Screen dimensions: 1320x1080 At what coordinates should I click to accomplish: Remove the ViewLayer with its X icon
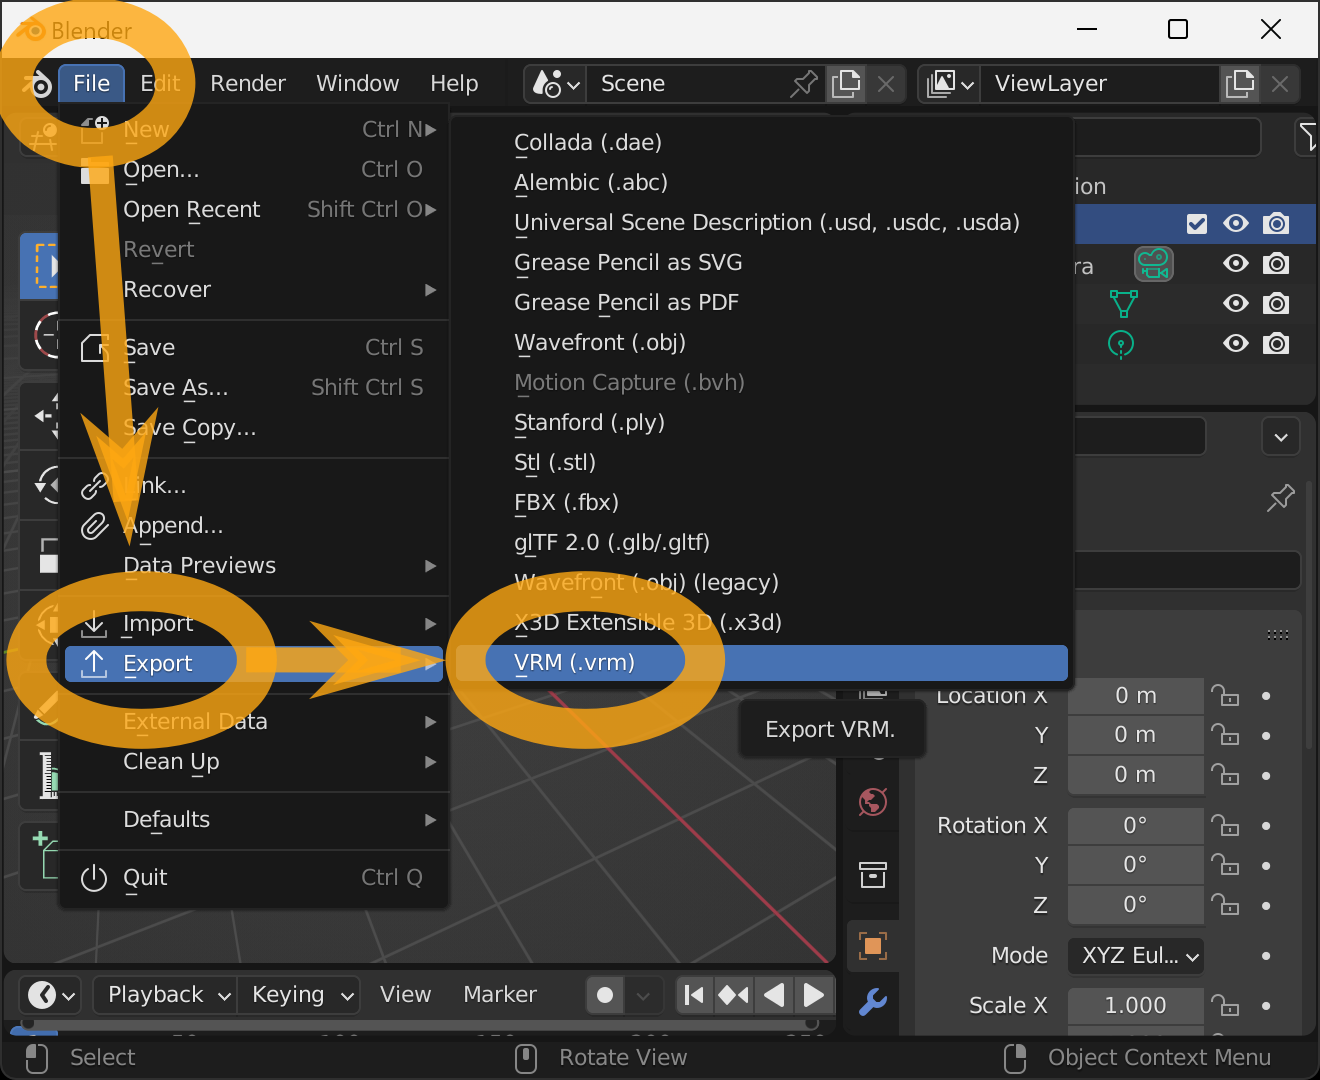click(1280, 84)
